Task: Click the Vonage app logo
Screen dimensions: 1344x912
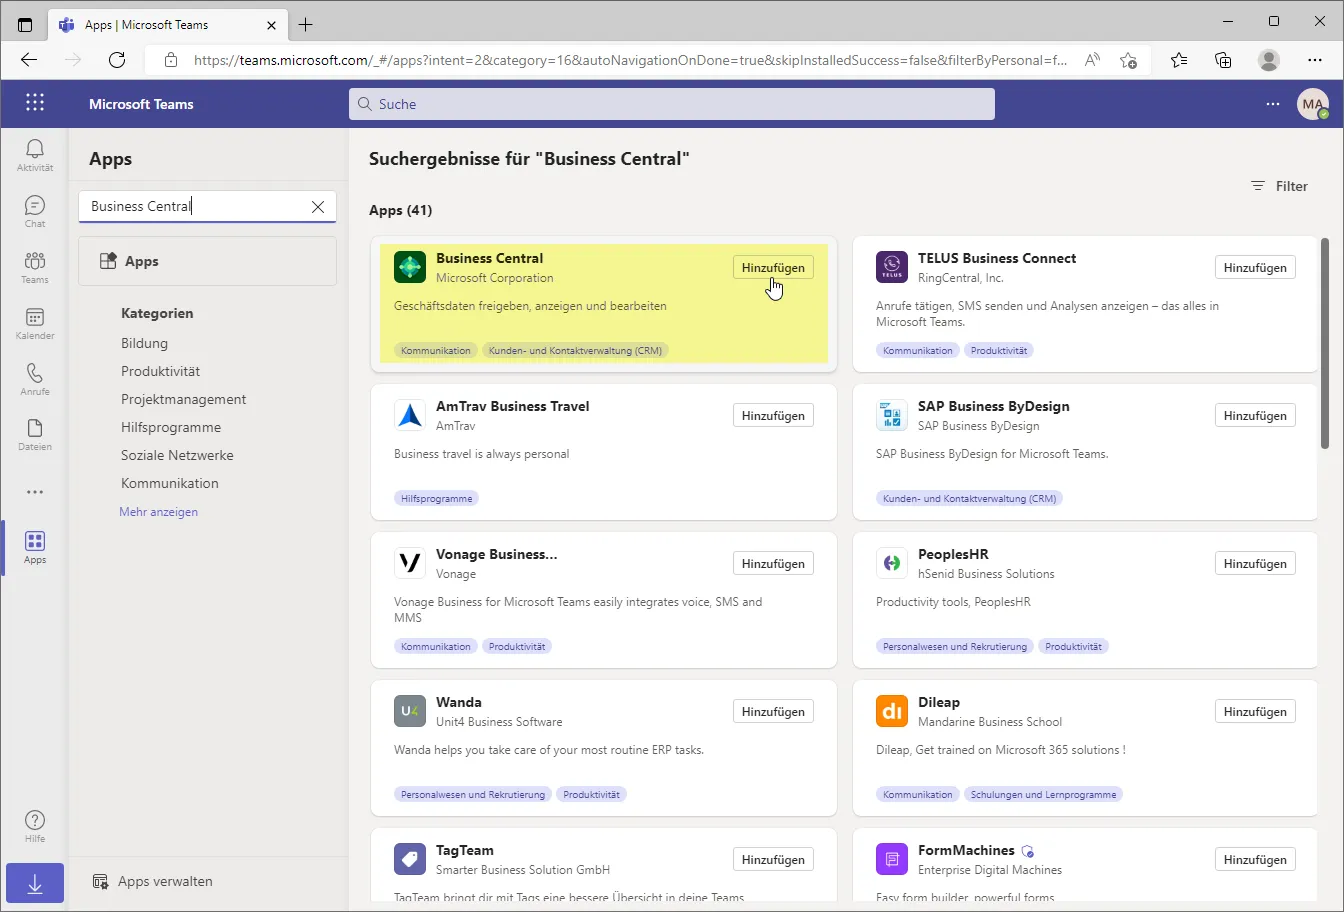Action: pyautogui.click(x=410, y=563)
